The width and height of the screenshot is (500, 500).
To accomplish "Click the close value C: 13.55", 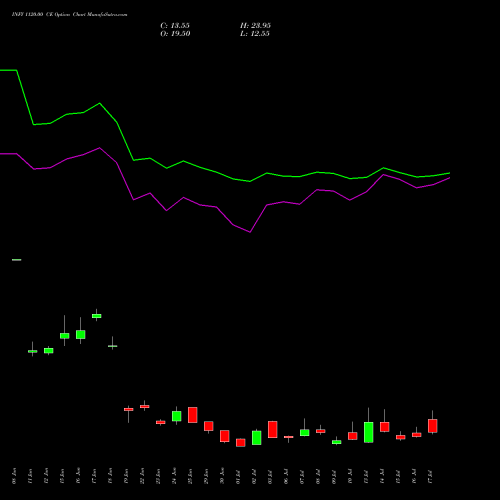I will (175, 26).
